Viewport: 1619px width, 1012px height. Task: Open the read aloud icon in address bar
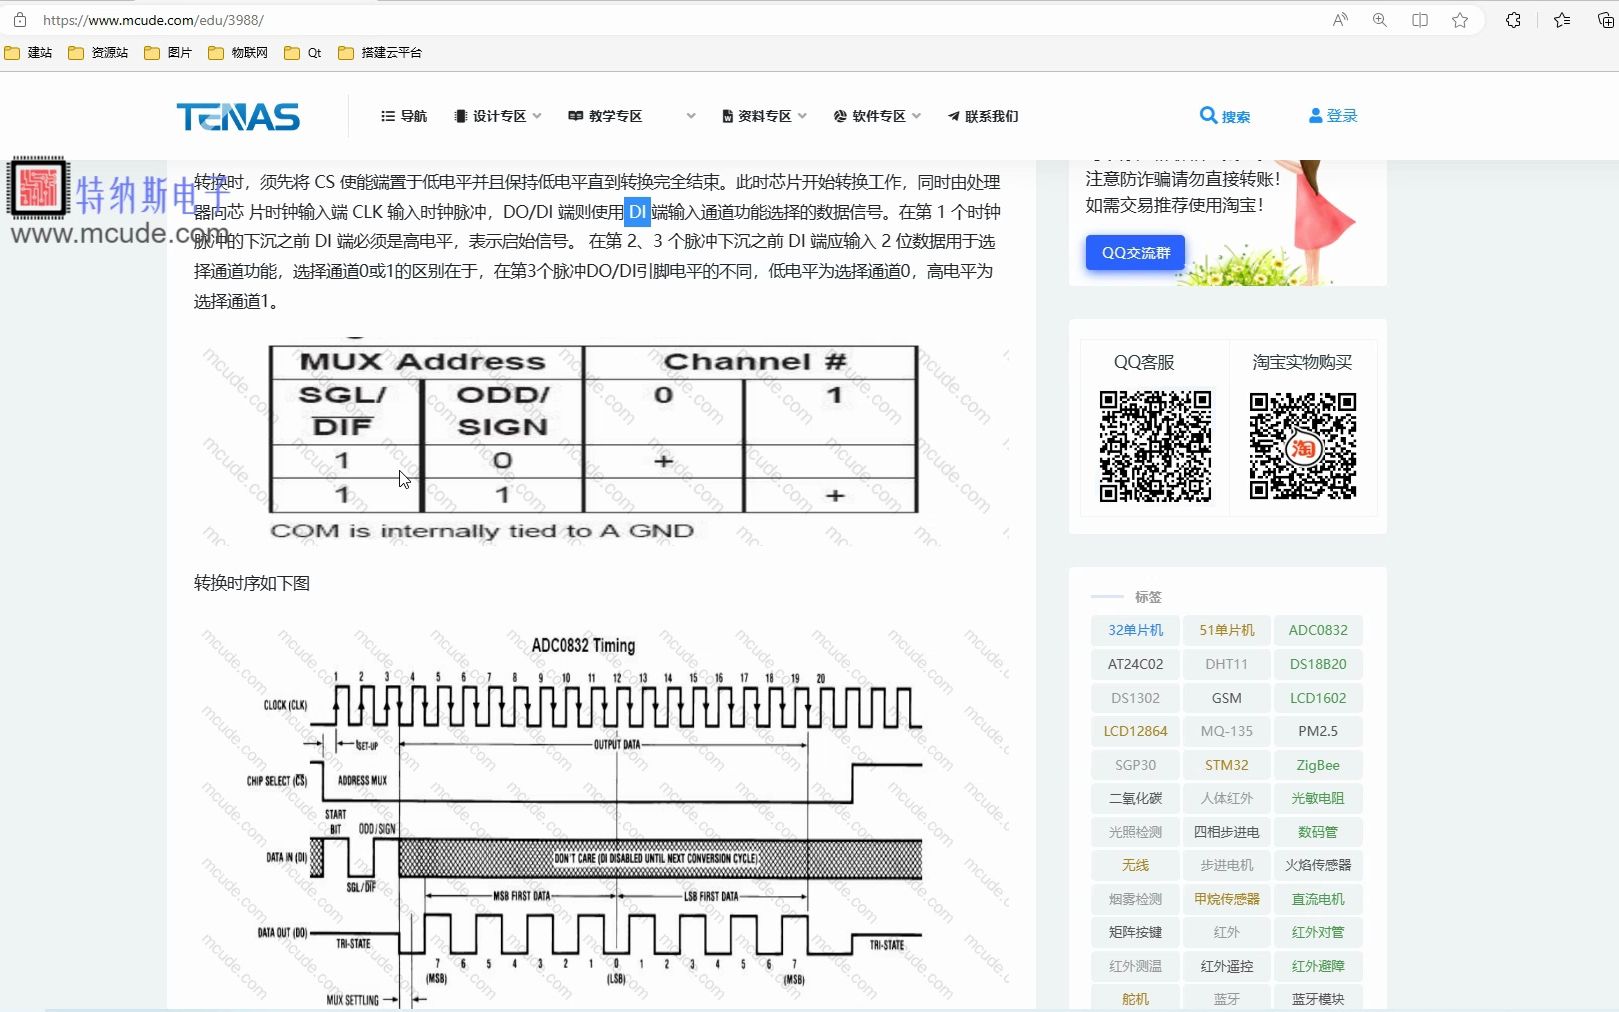click(1340, 20)
